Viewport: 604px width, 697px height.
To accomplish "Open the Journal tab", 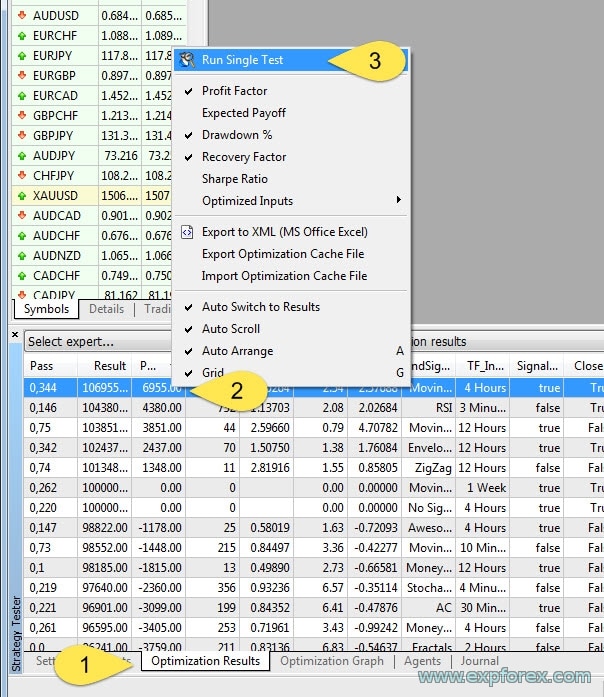I will coord(480,661).
